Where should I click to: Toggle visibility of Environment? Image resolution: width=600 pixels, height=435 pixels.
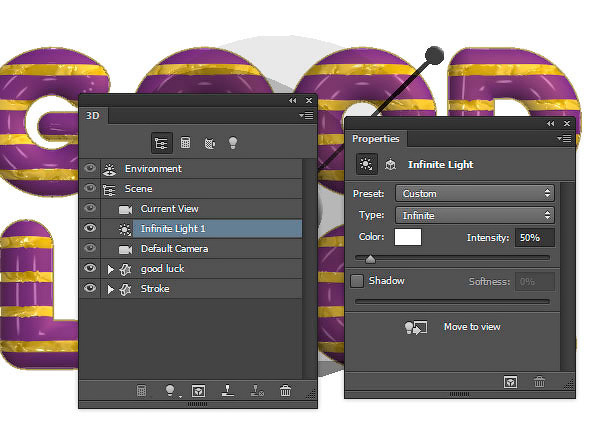point(90,168)
